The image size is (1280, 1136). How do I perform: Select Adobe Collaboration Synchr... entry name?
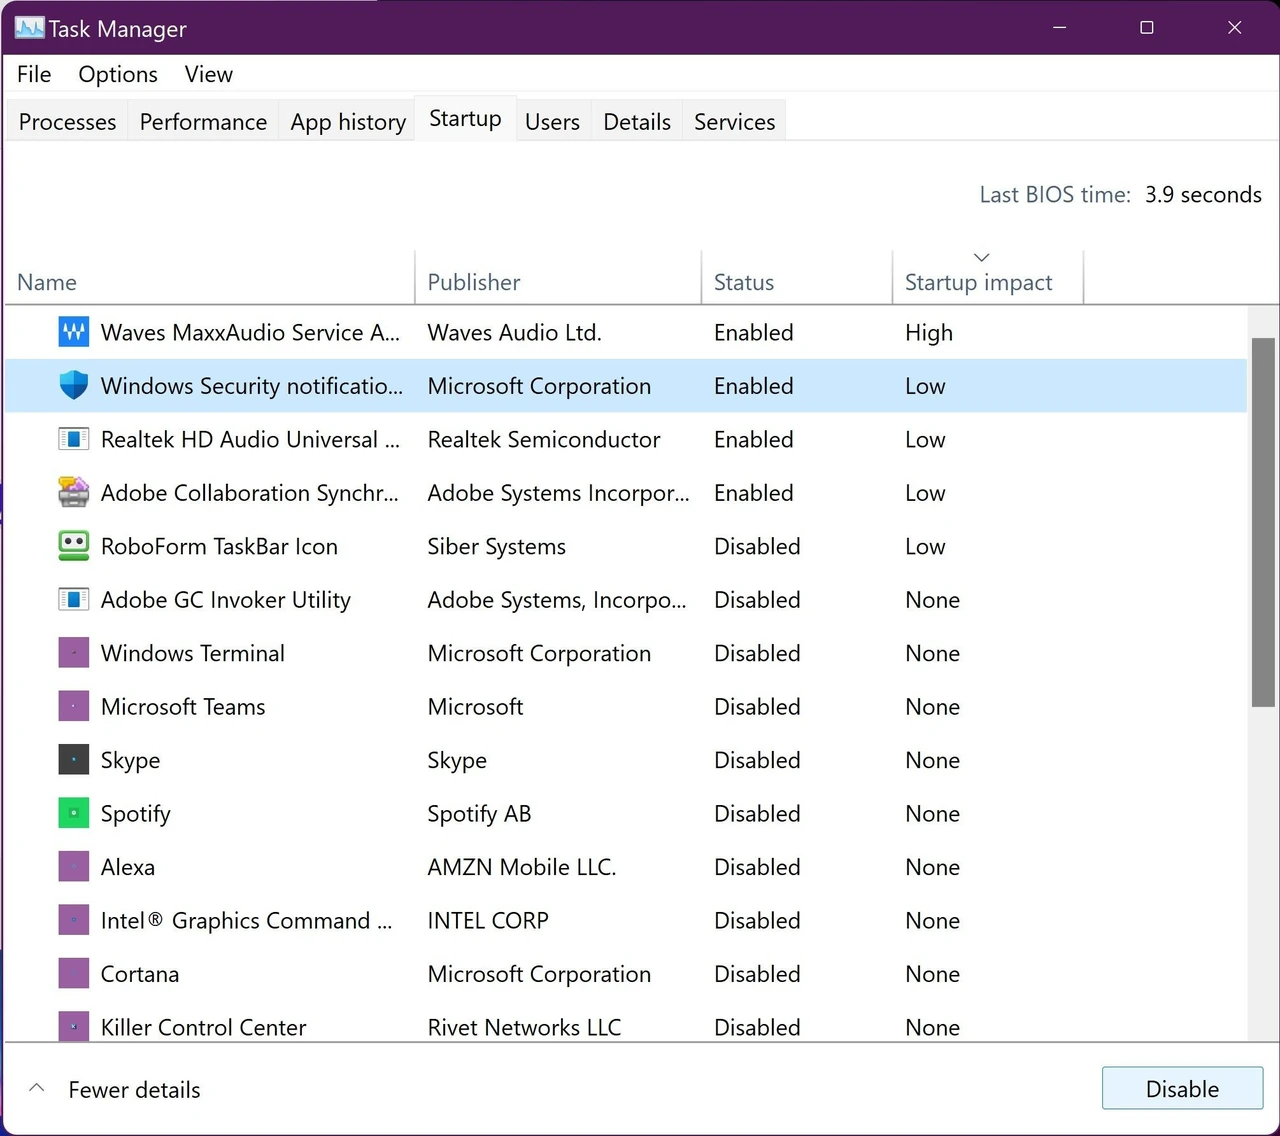pos(249,493)
